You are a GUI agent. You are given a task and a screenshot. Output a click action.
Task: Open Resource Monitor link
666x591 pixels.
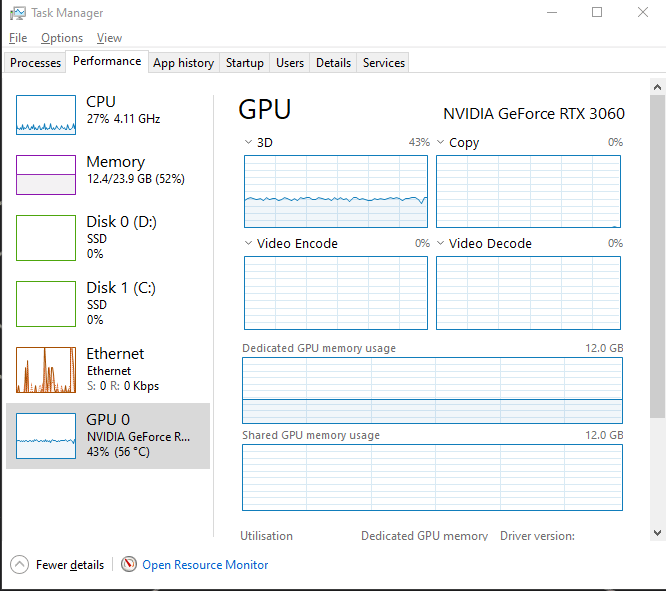click(205, 565)
